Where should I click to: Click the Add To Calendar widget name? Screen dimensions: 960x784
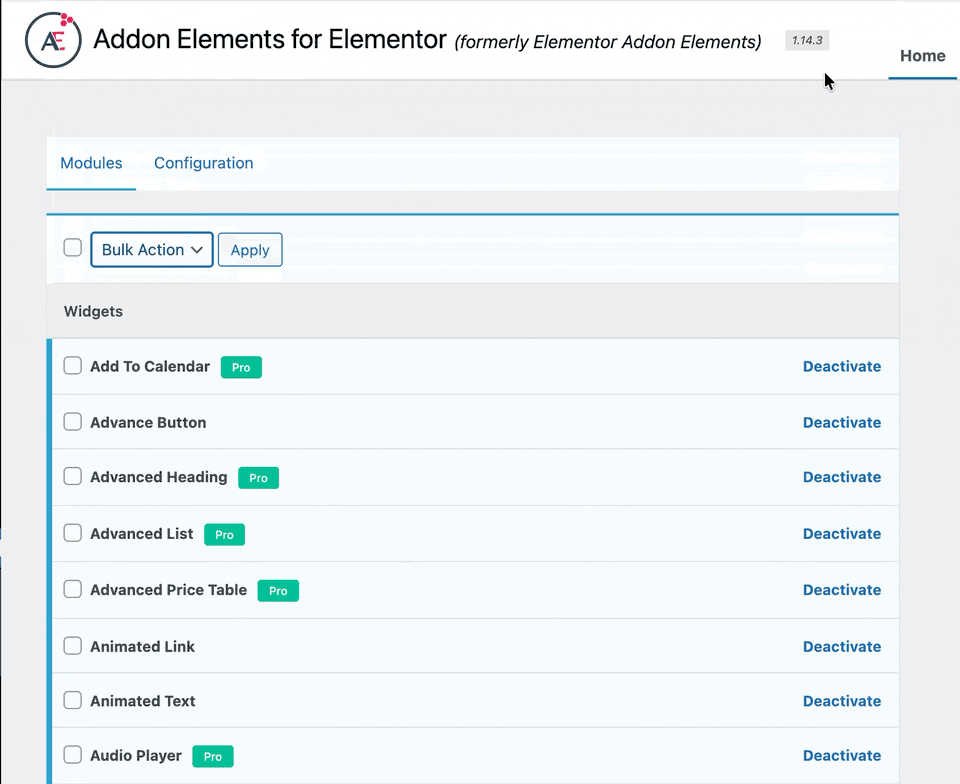[150, 367]
